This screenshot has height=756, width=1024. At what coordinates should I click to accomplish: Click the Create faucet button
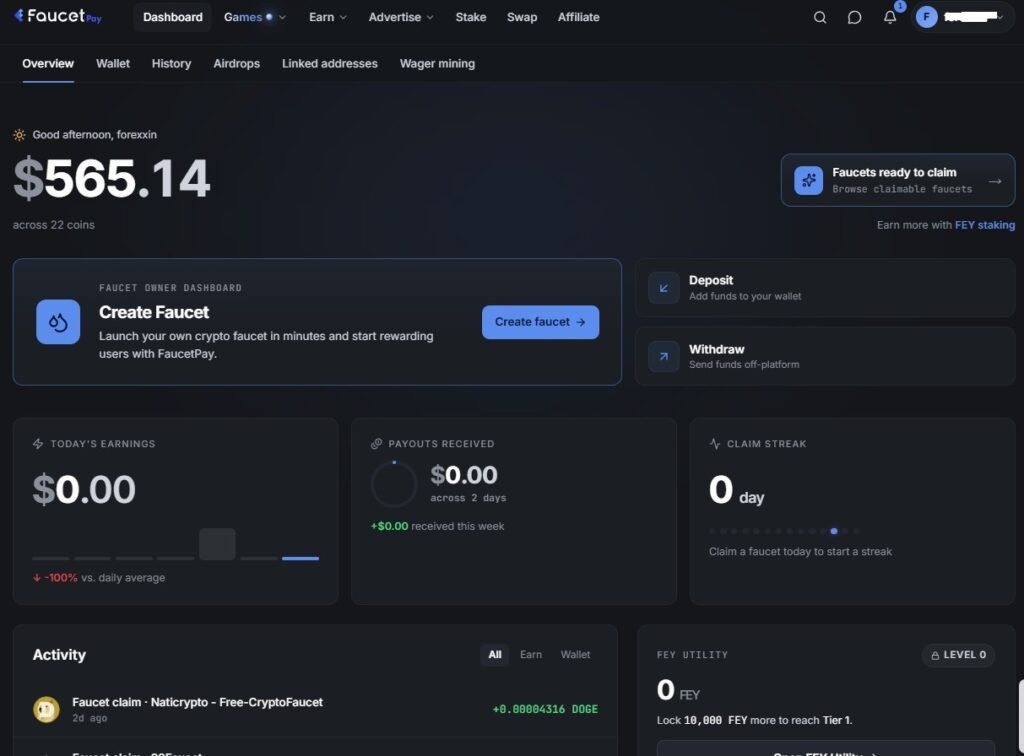pyautogui.click(x=540, y=322)
